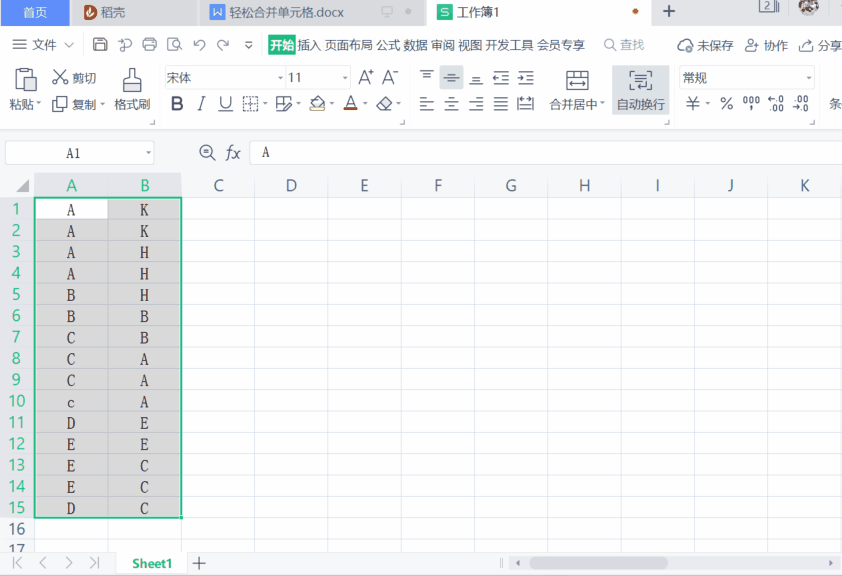
Task: Expand the 文件 menu arrow
Action: click(69, 45)
